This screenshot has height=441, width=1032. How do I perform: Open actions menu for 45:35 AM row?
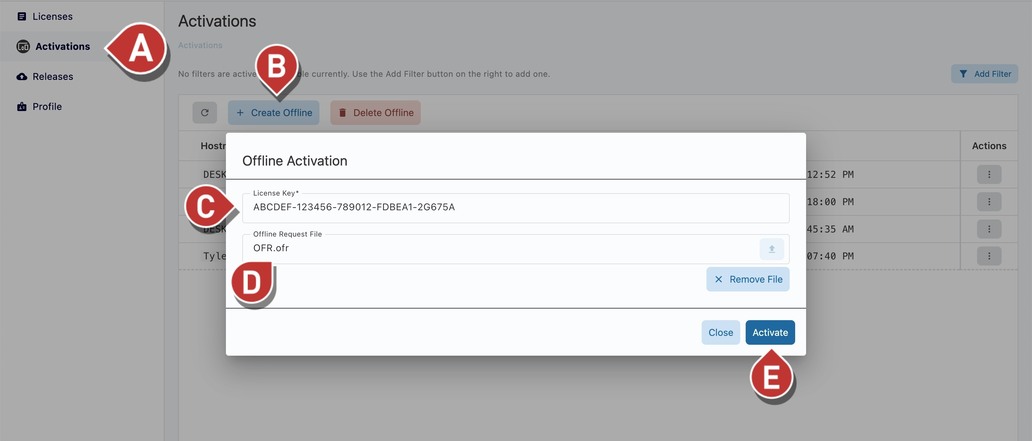(989, 229)
